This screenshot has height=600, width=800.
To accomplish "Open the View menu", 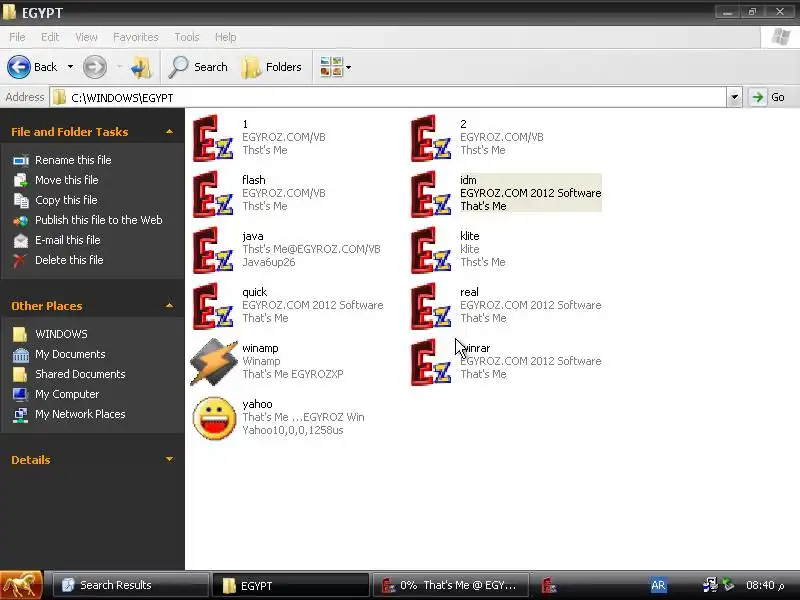I will pos(86,37).
